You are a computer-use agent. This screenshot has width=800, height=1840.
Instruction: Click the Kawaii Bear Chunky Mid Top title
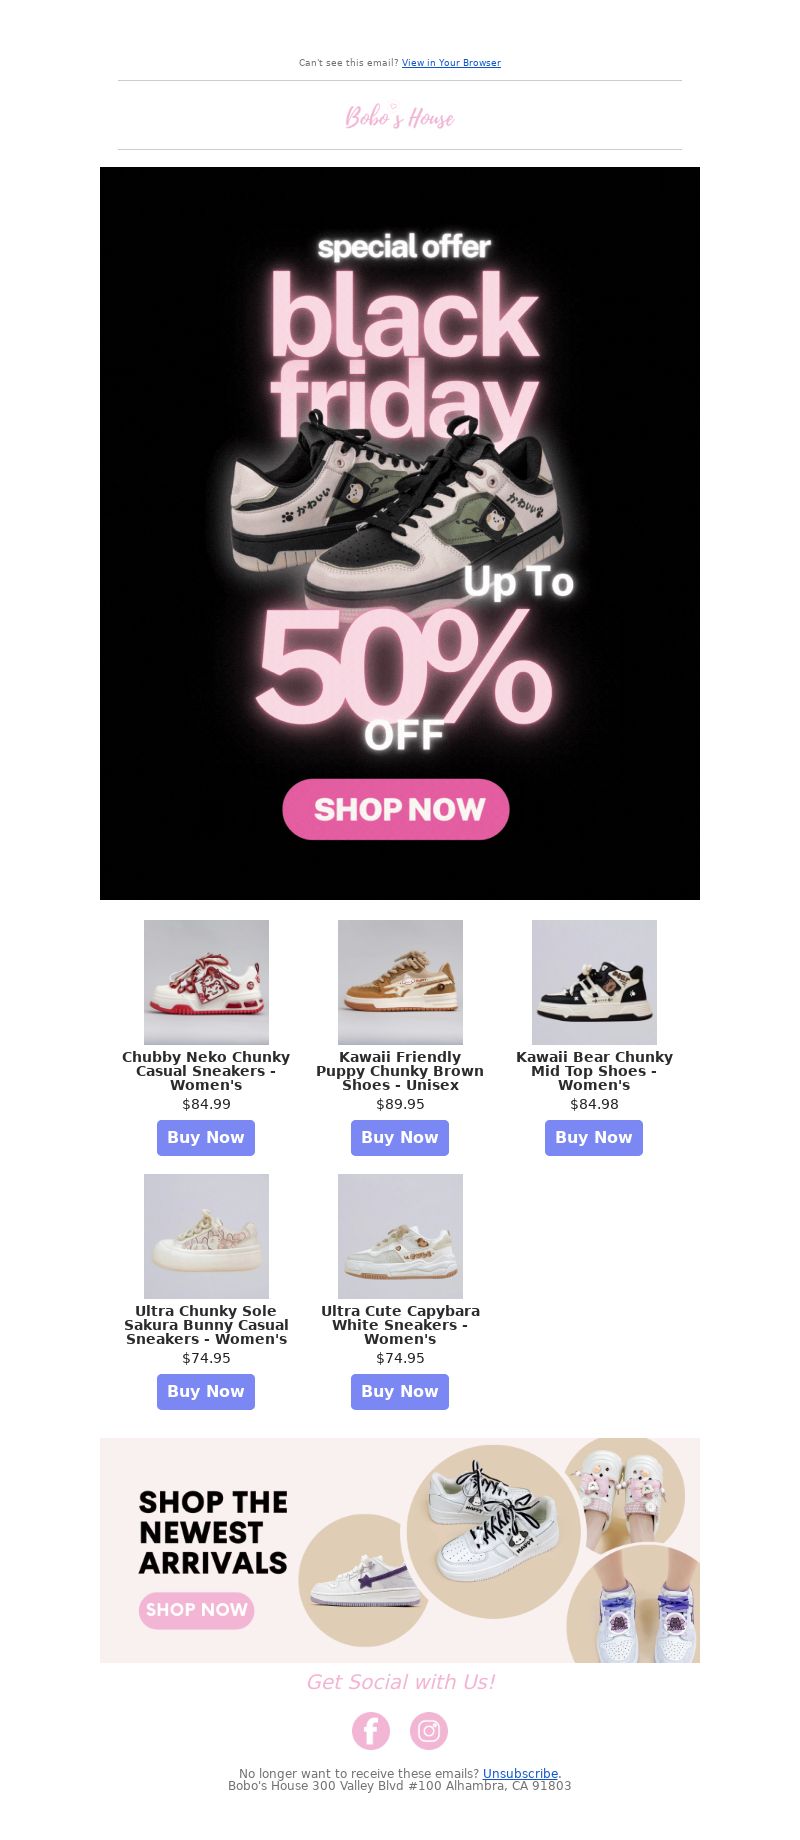point(594,1071)
